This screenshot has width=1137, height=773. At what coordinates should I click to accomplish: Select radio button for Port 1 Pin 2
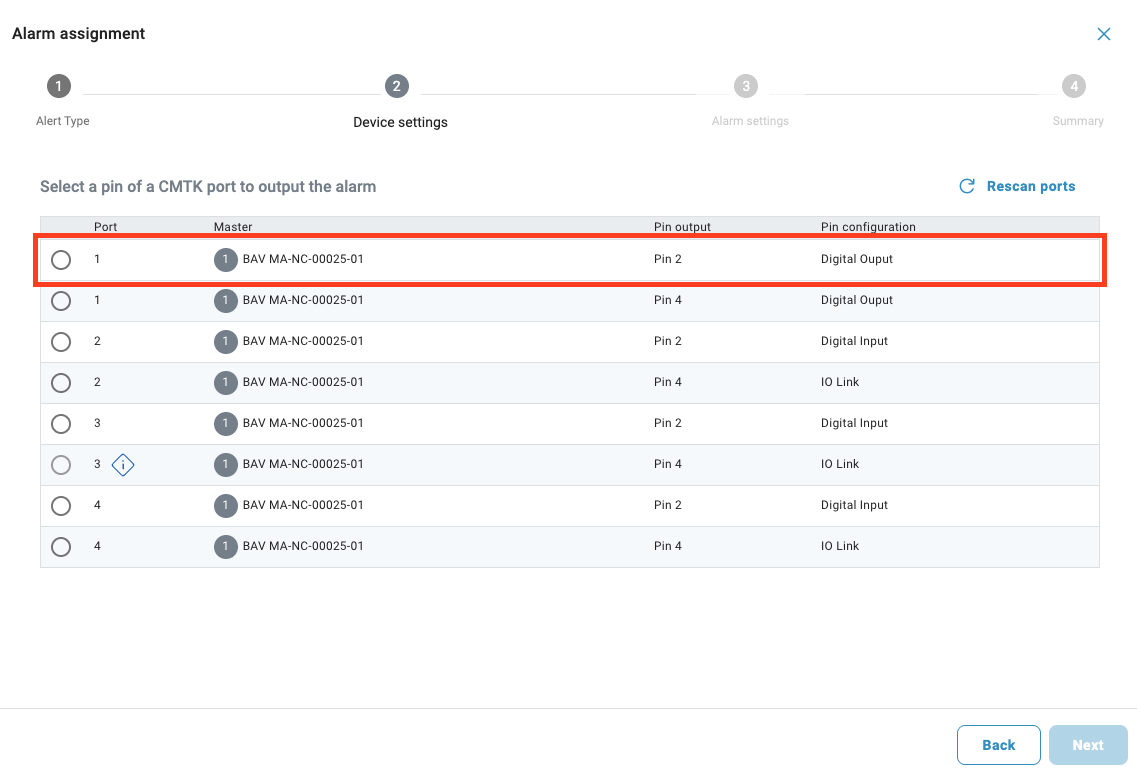[x=61, y=260]
